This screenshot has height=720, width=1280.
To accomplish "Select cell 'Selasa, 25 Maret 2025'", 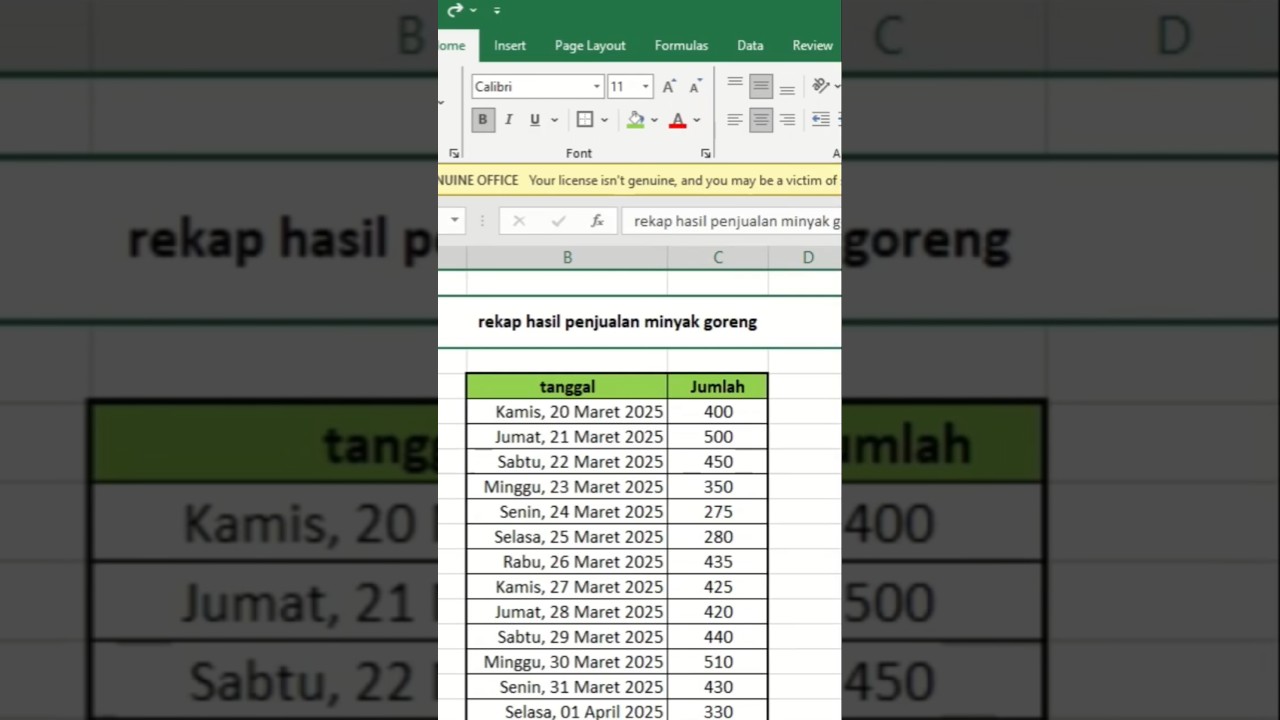I will point(567,537).
